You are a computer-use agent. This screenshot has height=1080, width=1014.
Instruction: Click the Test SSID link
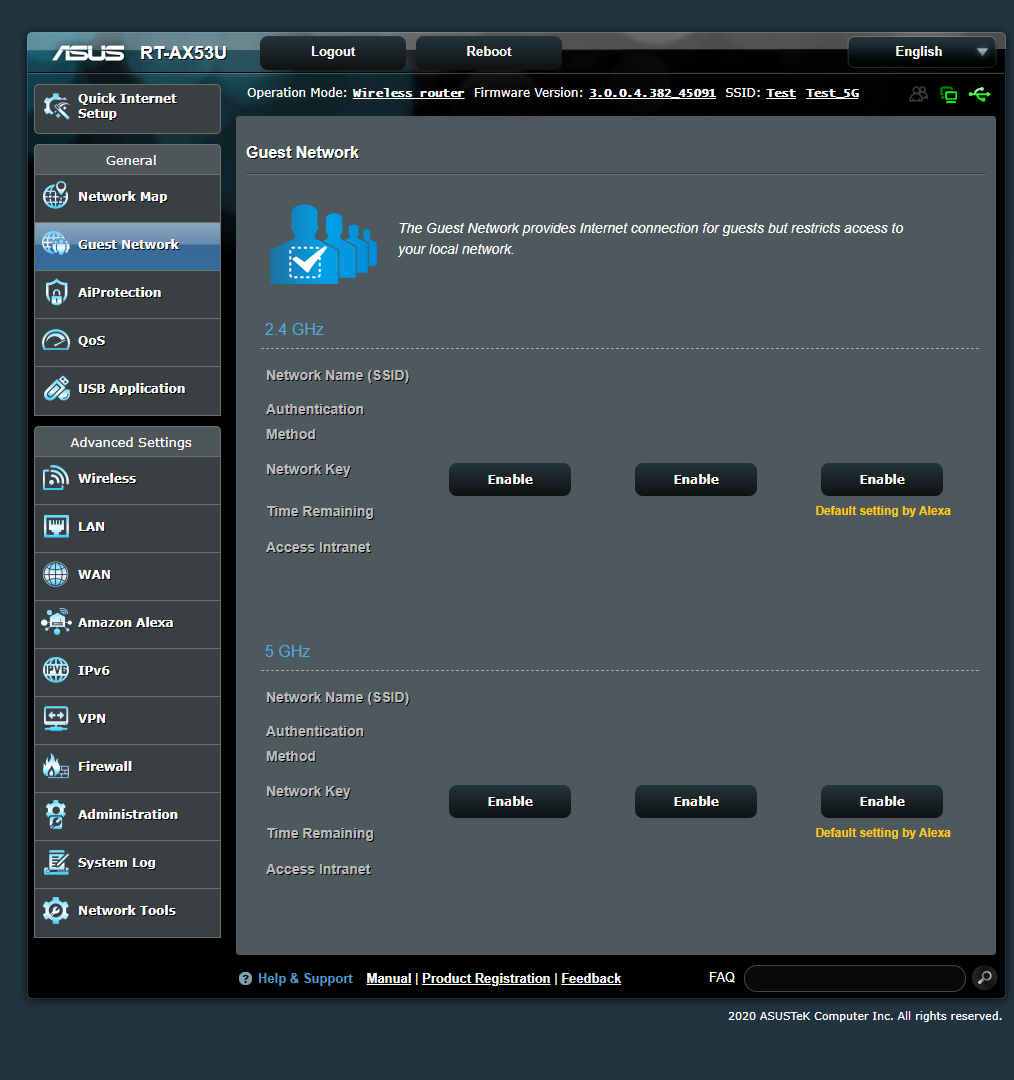pos(780,93)
